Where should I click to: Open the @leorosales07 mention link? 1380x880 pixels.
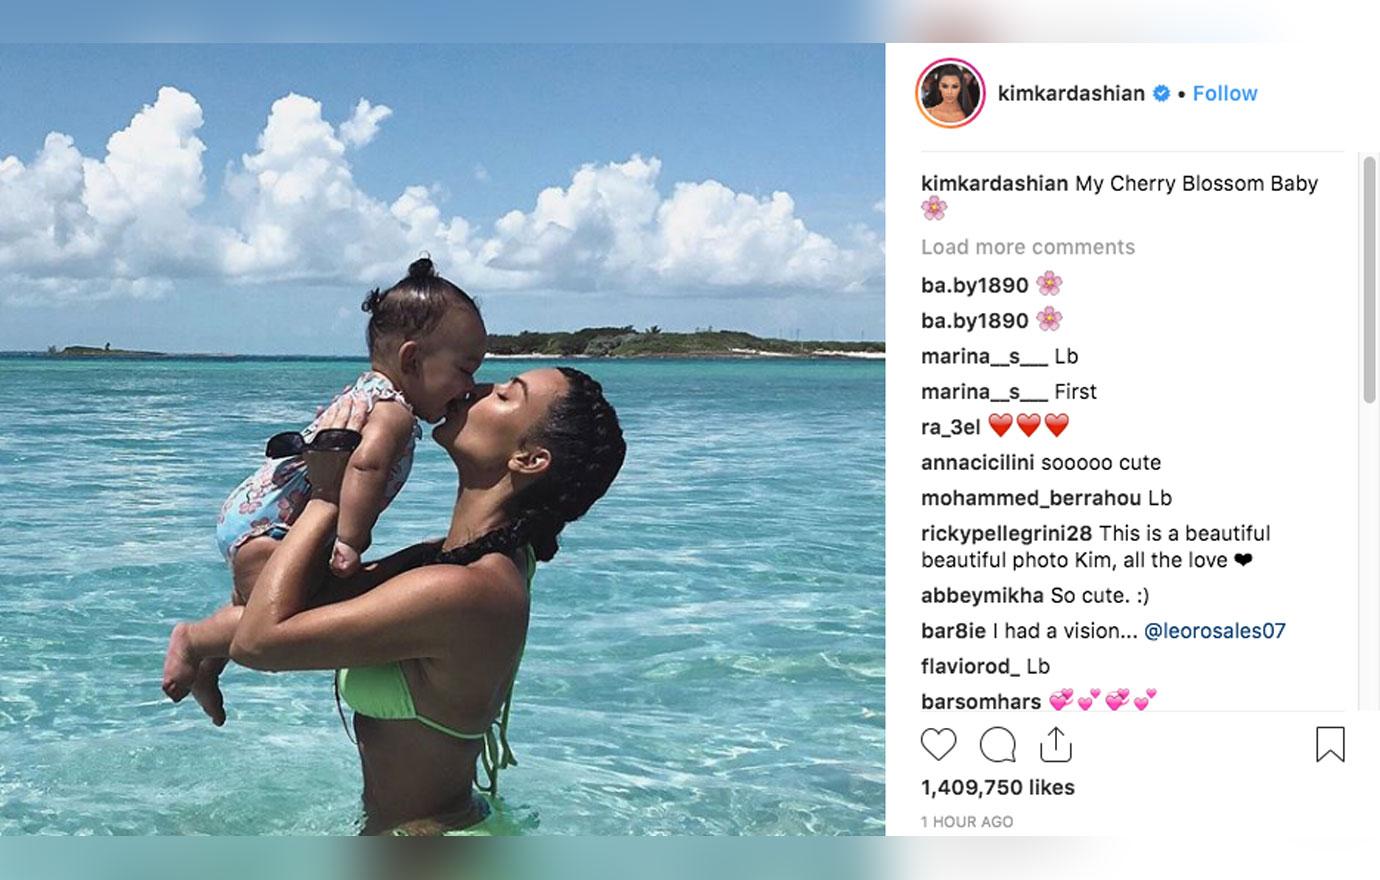pos(1215,631)
